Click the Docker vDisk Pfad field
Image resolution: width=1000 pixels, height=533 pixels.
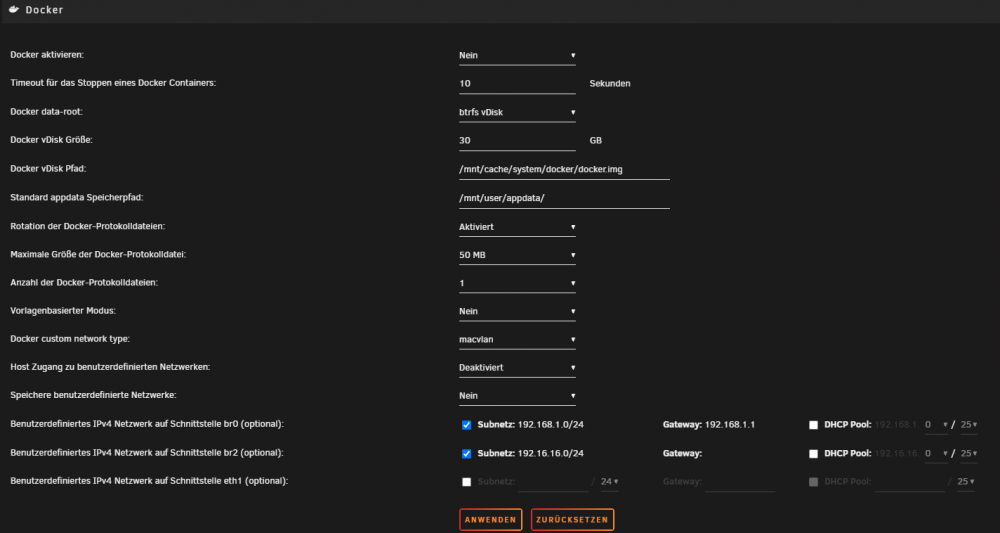(564, 170)
